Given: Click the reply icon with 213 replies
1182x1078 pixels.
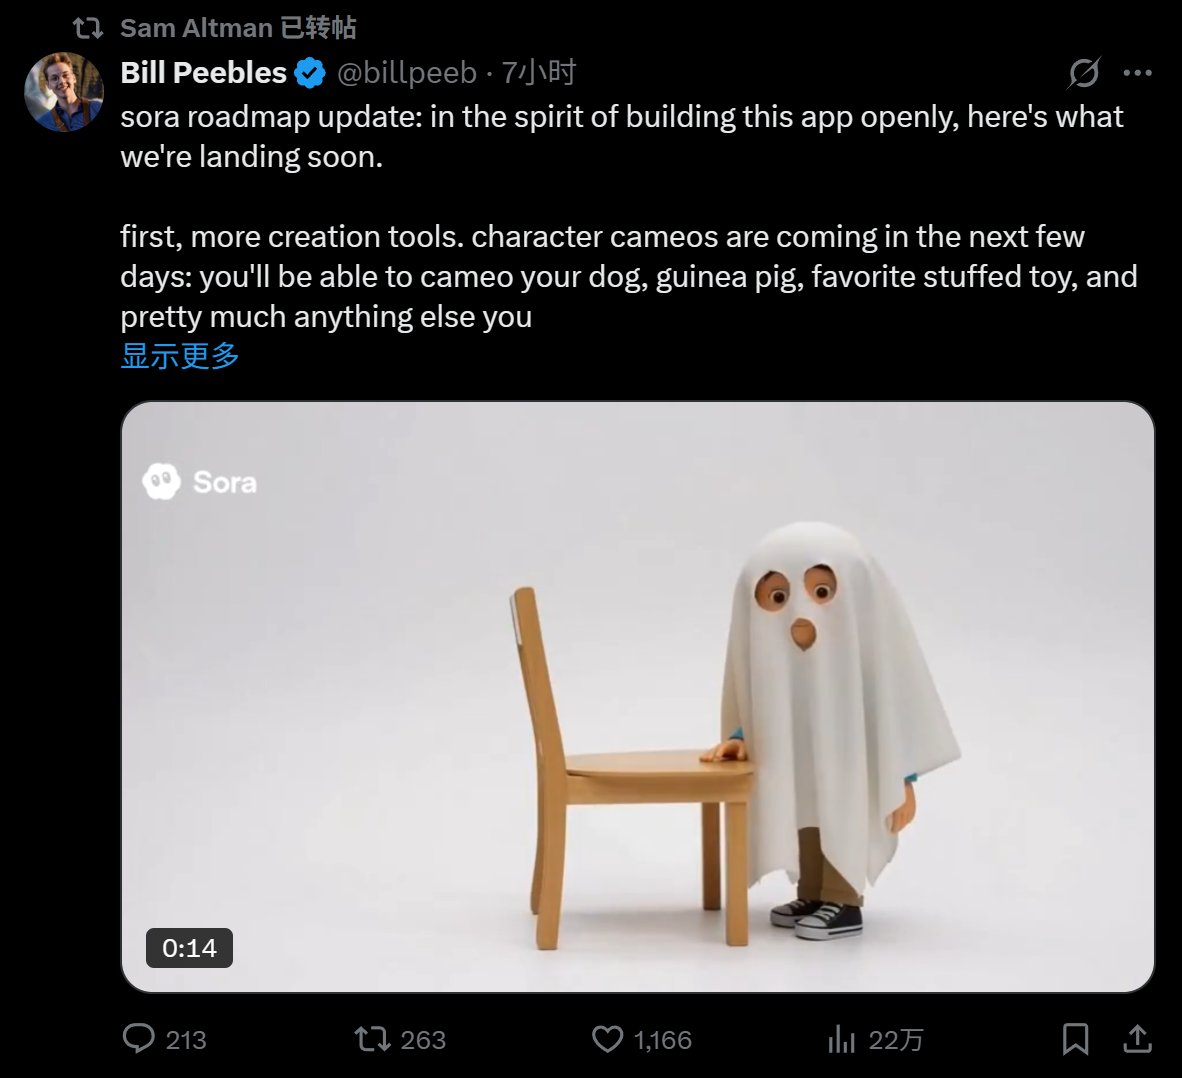Looking at the screenshot, I should click(x=139, y=1039).
